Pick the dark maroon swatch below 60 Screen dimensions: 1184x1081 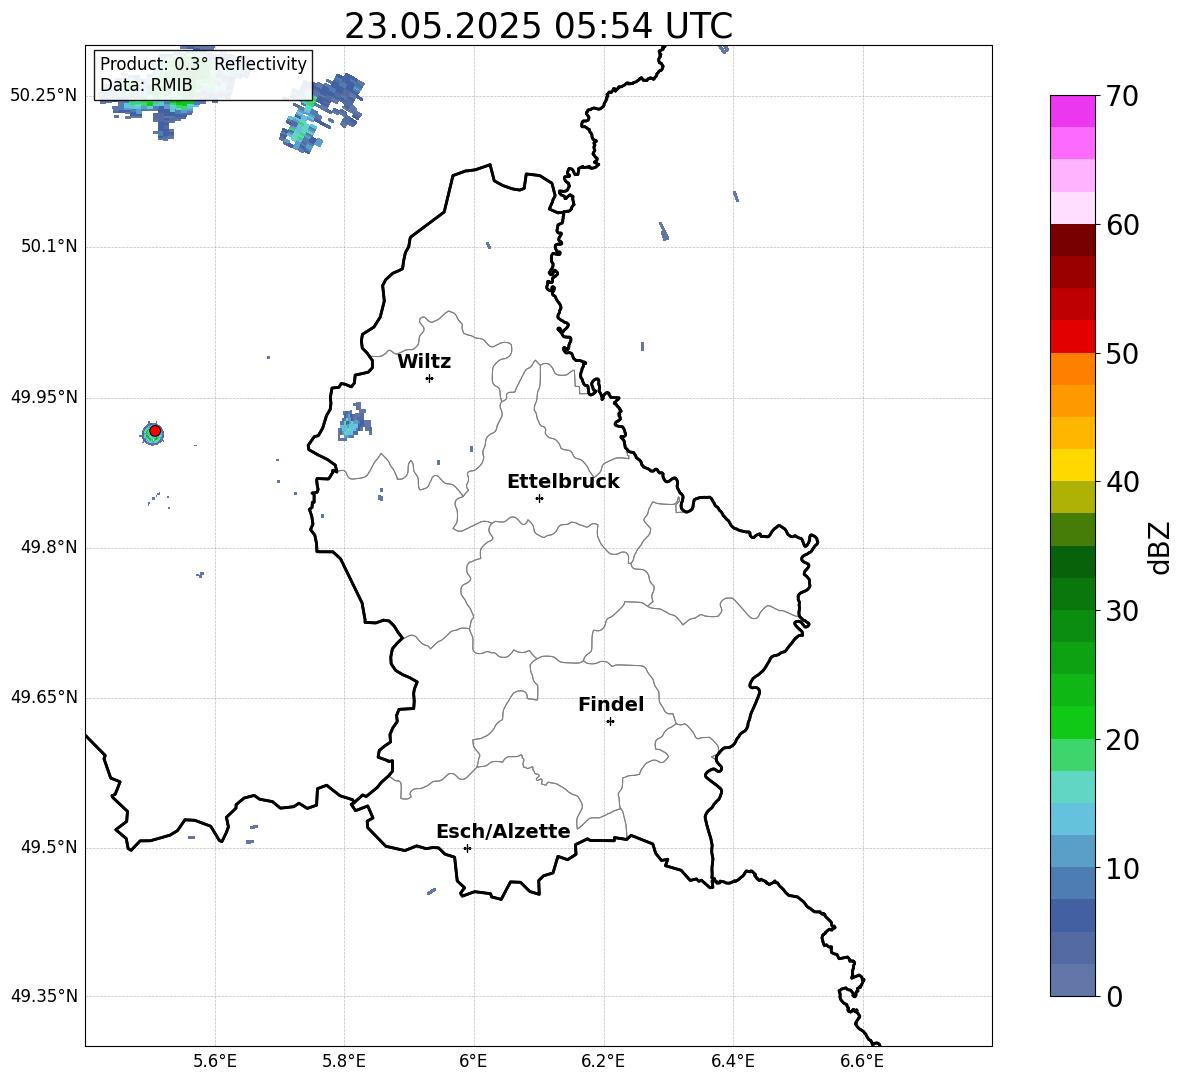coord(1073,240)
